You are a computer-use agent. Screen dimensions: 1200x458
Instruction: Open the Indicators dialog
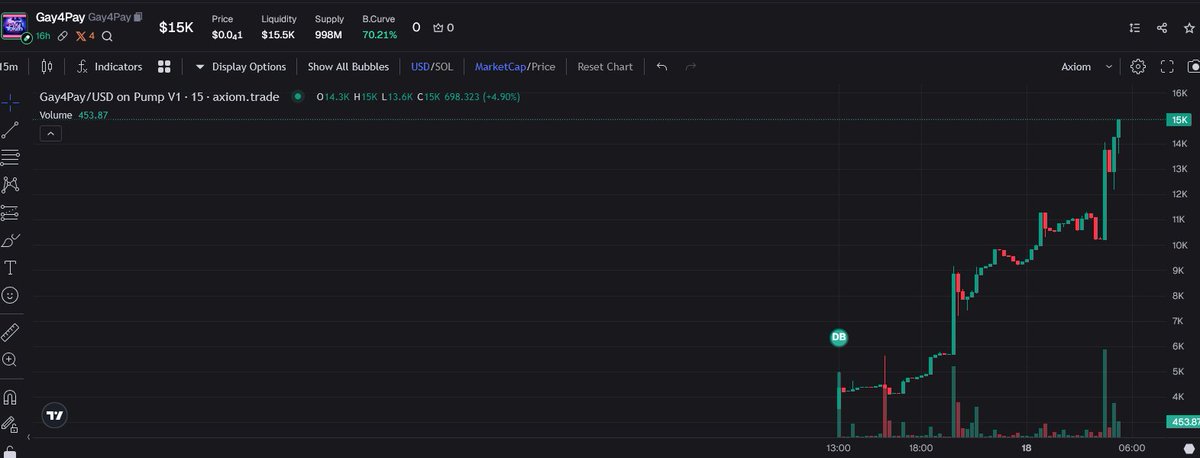pos(109,67)
